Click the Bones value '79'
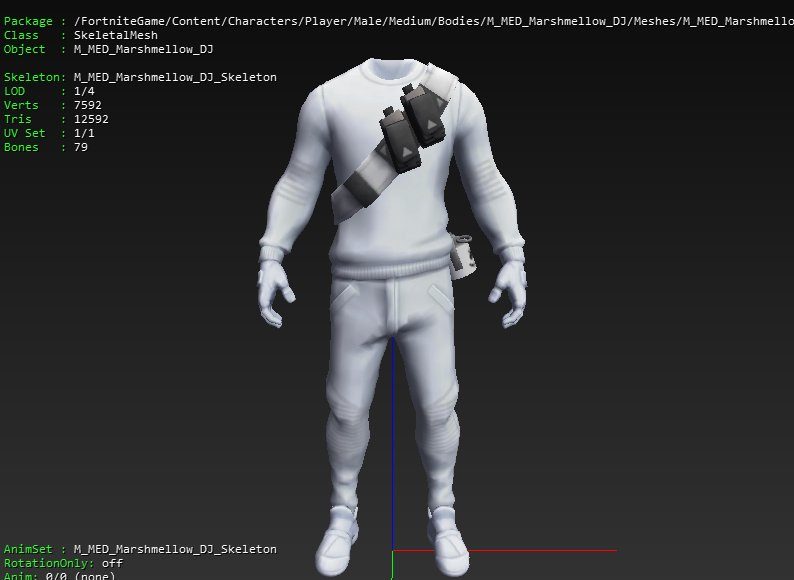The image size is (794, 580). pos(81,147)
